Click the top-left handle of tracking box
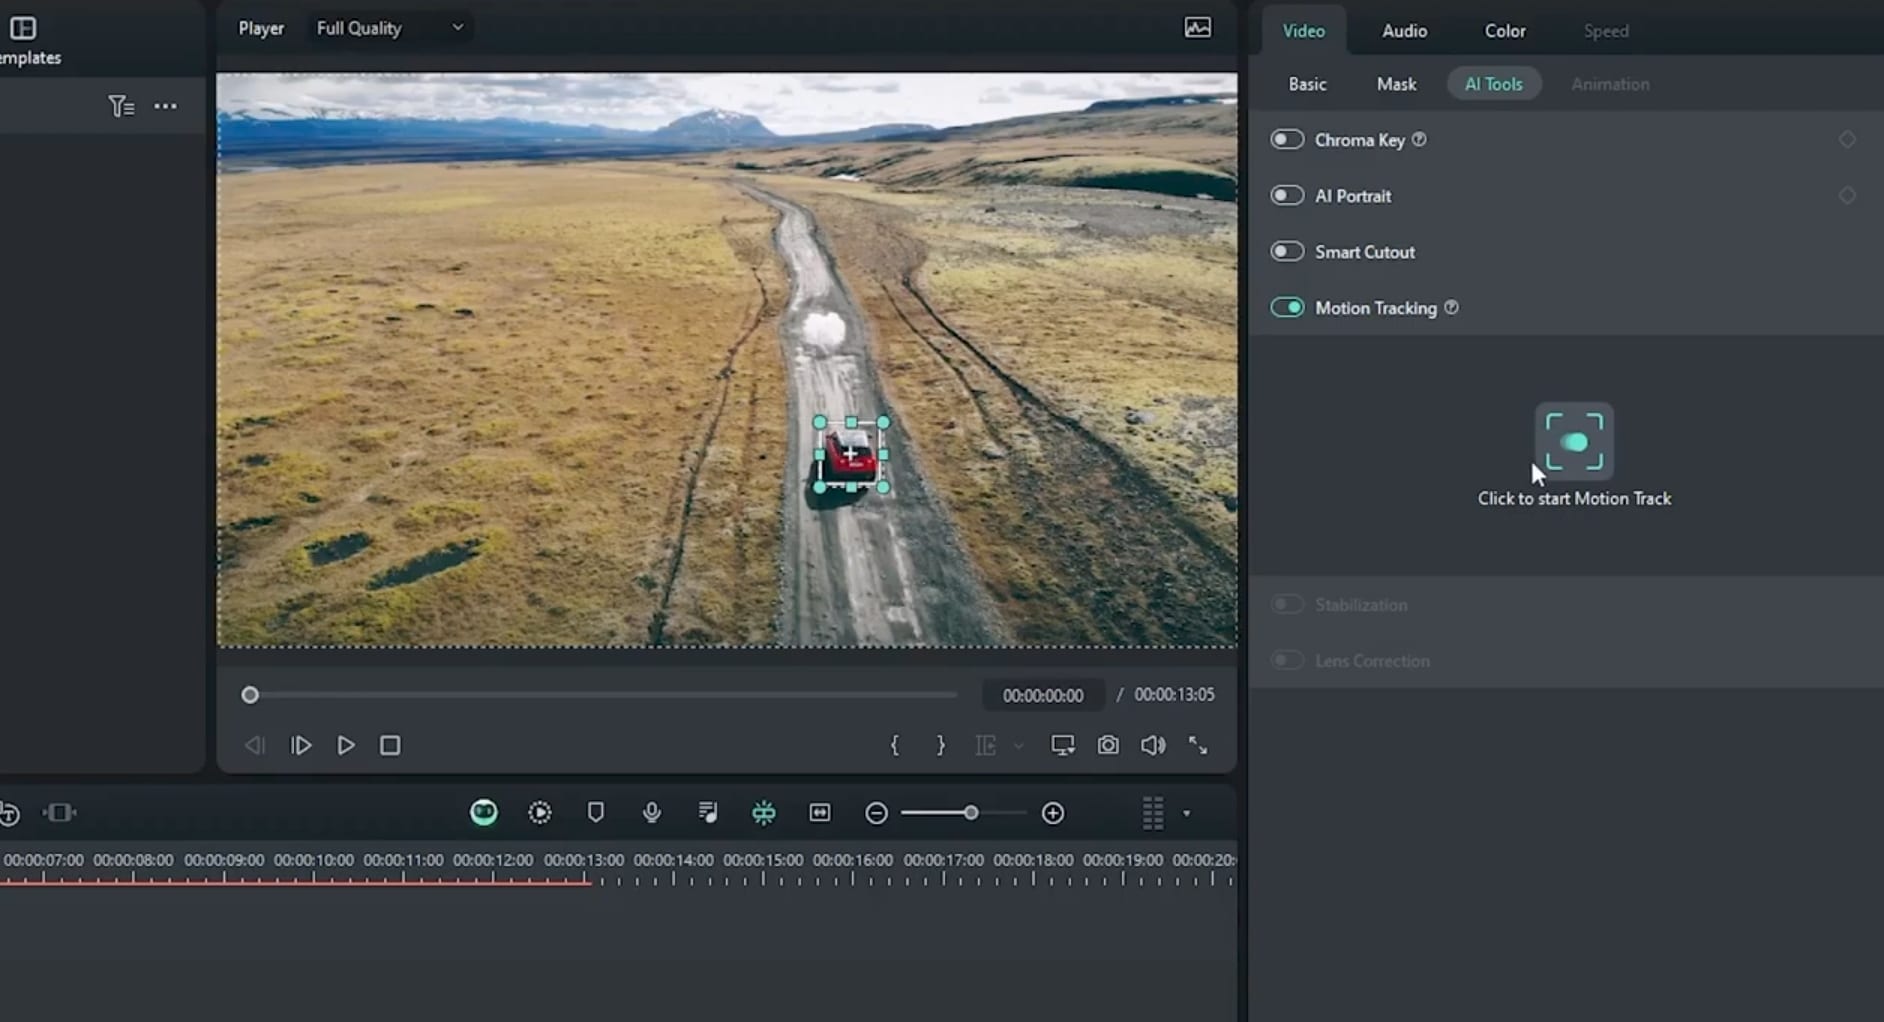This screenshot has height=1022, width=1884. click(x=820, y=422)
